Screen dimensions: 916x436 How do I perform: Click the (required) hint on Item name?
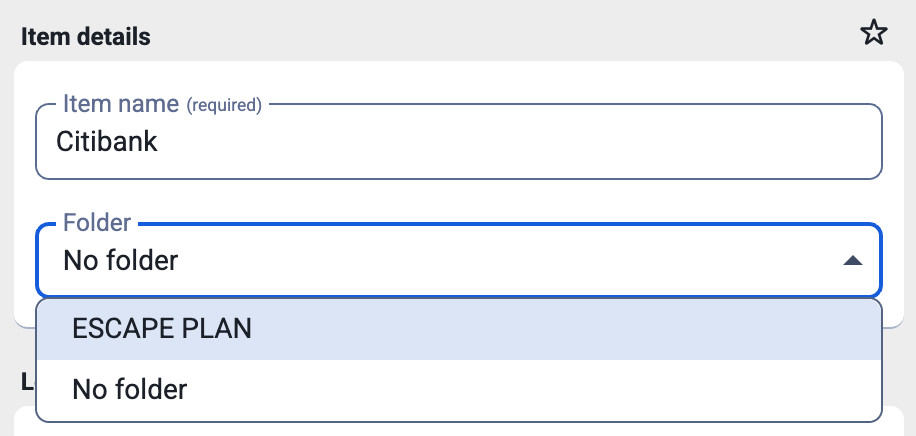[x=224, y=105]
